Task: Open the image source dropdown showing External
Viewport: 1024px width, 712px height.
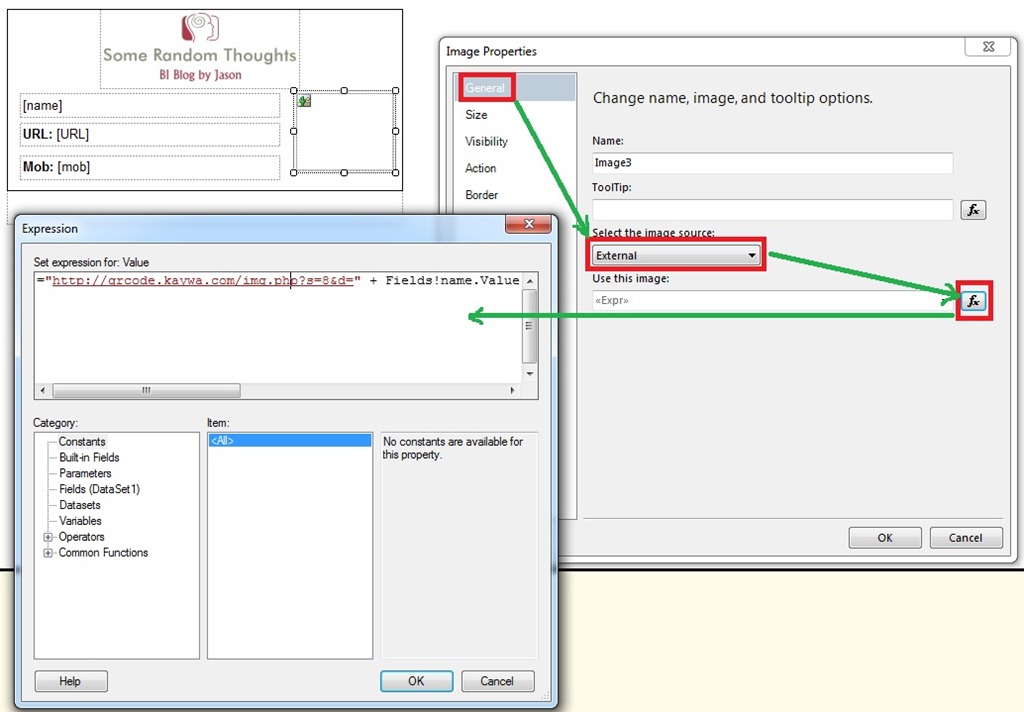Action: (676, 255)
